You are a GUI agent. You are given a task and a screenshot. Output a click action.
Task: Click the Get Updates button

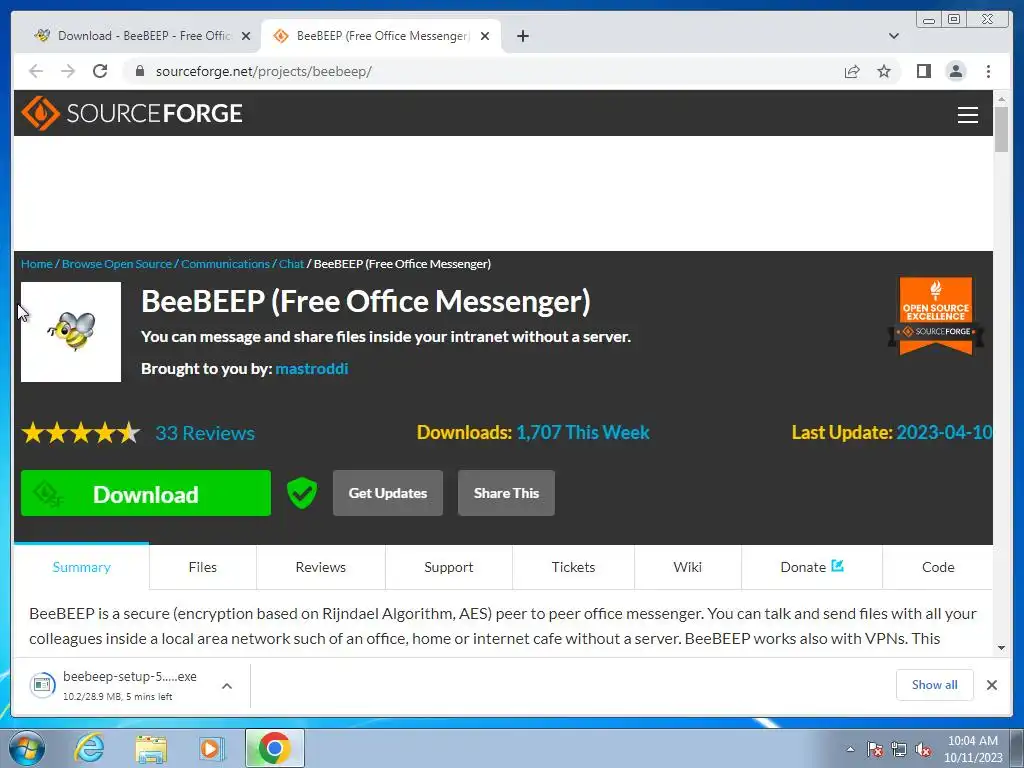[x=388, y=493]
